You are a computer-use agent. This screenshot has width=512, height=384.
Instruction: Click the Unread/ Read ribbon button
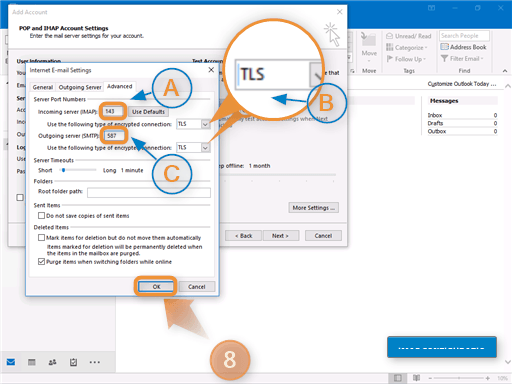(x=409, y=36)
